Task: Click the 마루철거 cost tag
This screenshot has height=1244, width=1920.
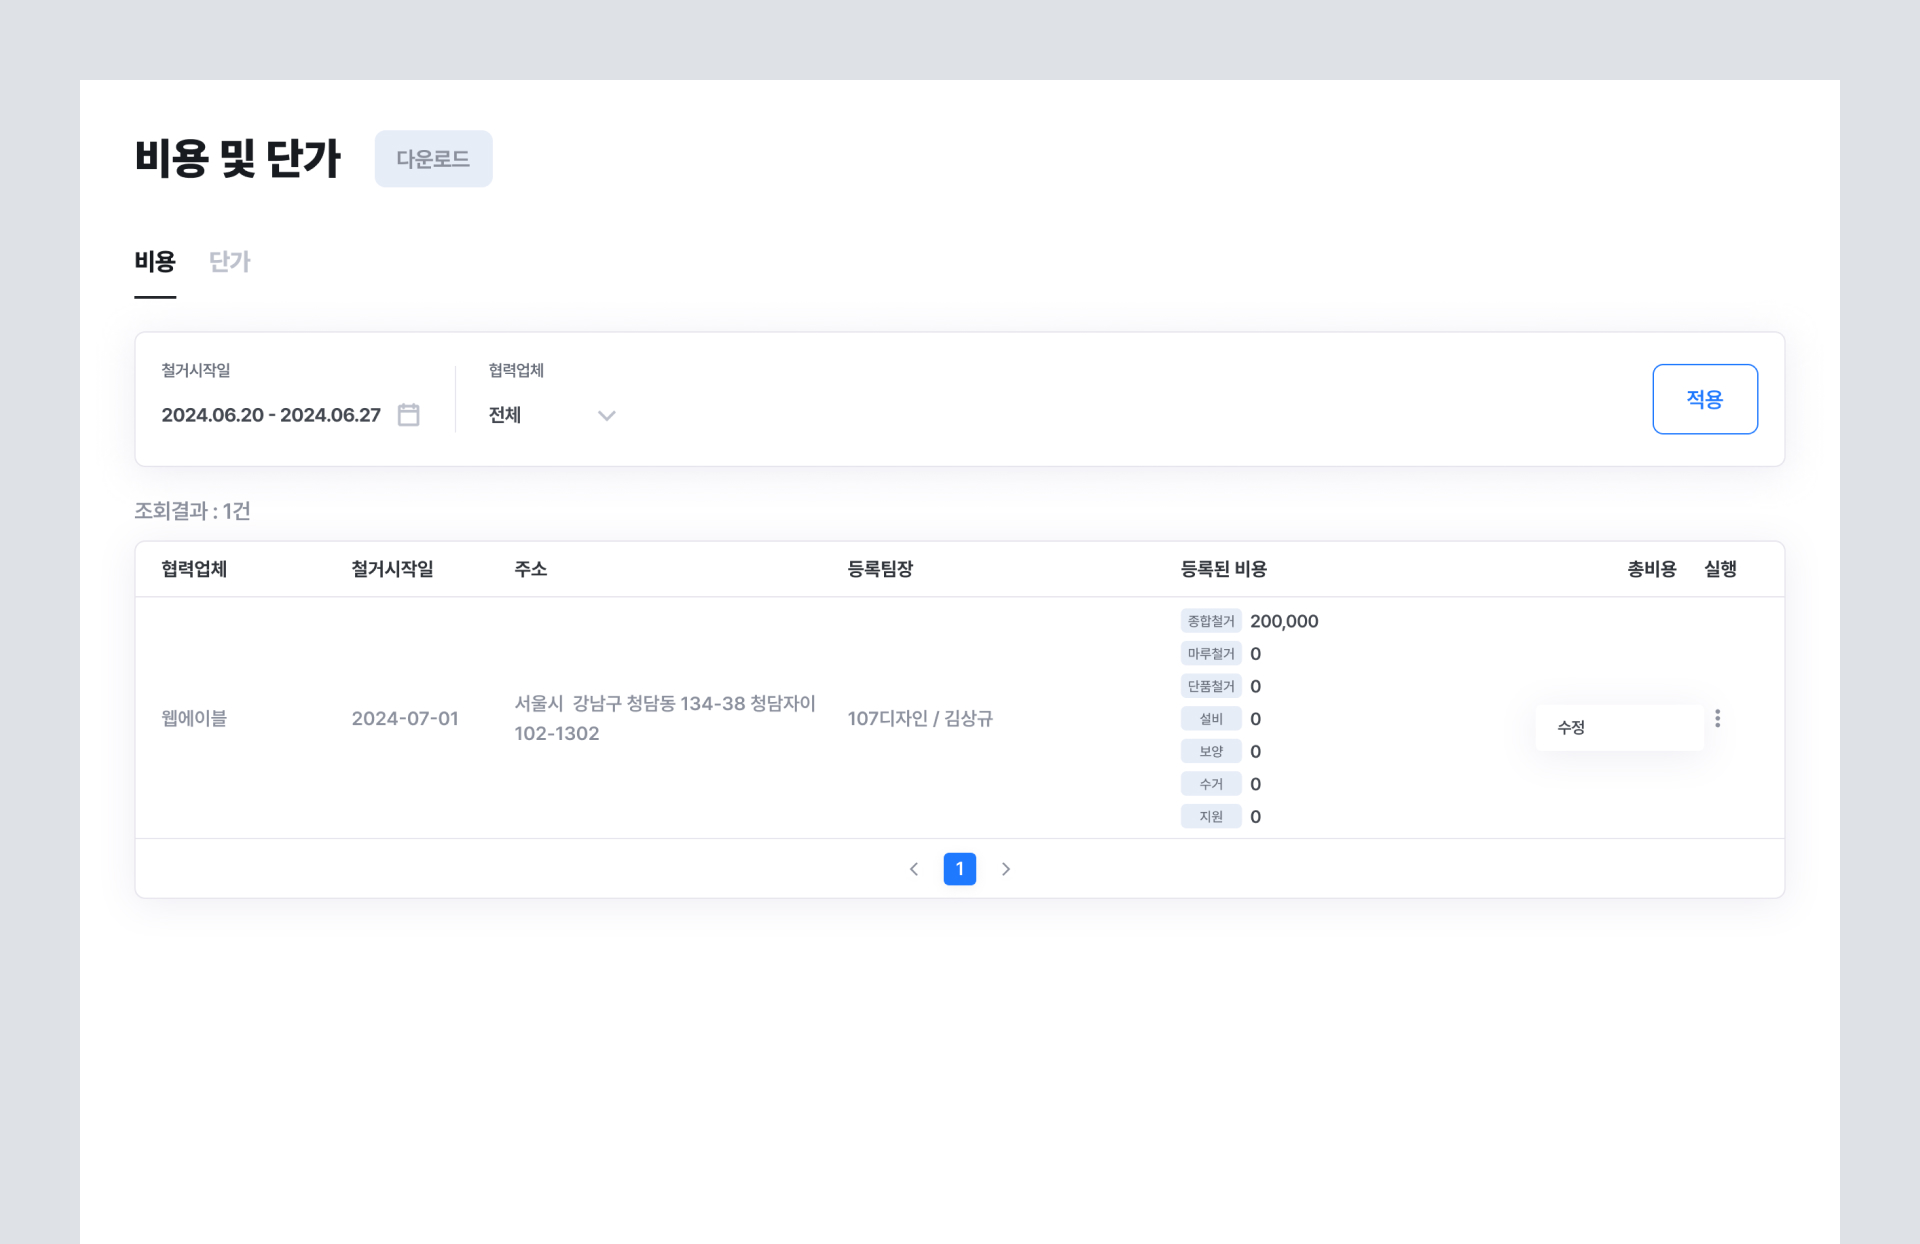Action: pos(1210,654)
